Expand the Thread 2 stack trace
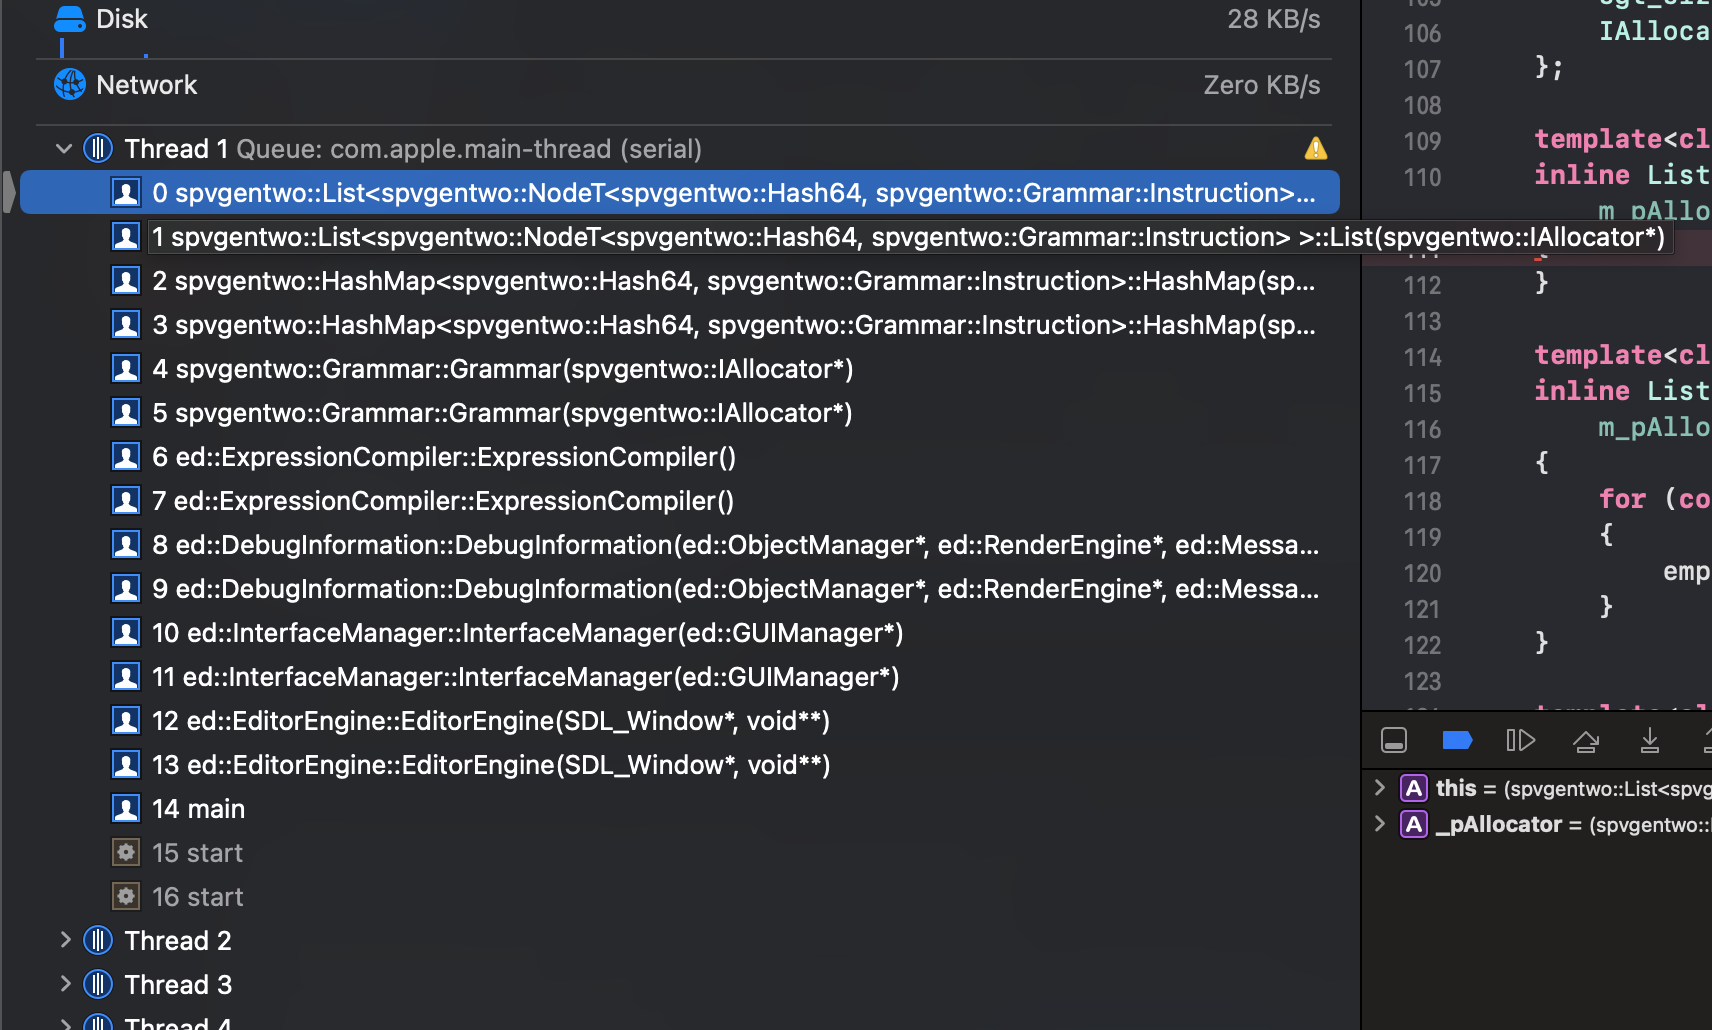This screenshot has width=1712, height=1030. [x=64, y=940]
